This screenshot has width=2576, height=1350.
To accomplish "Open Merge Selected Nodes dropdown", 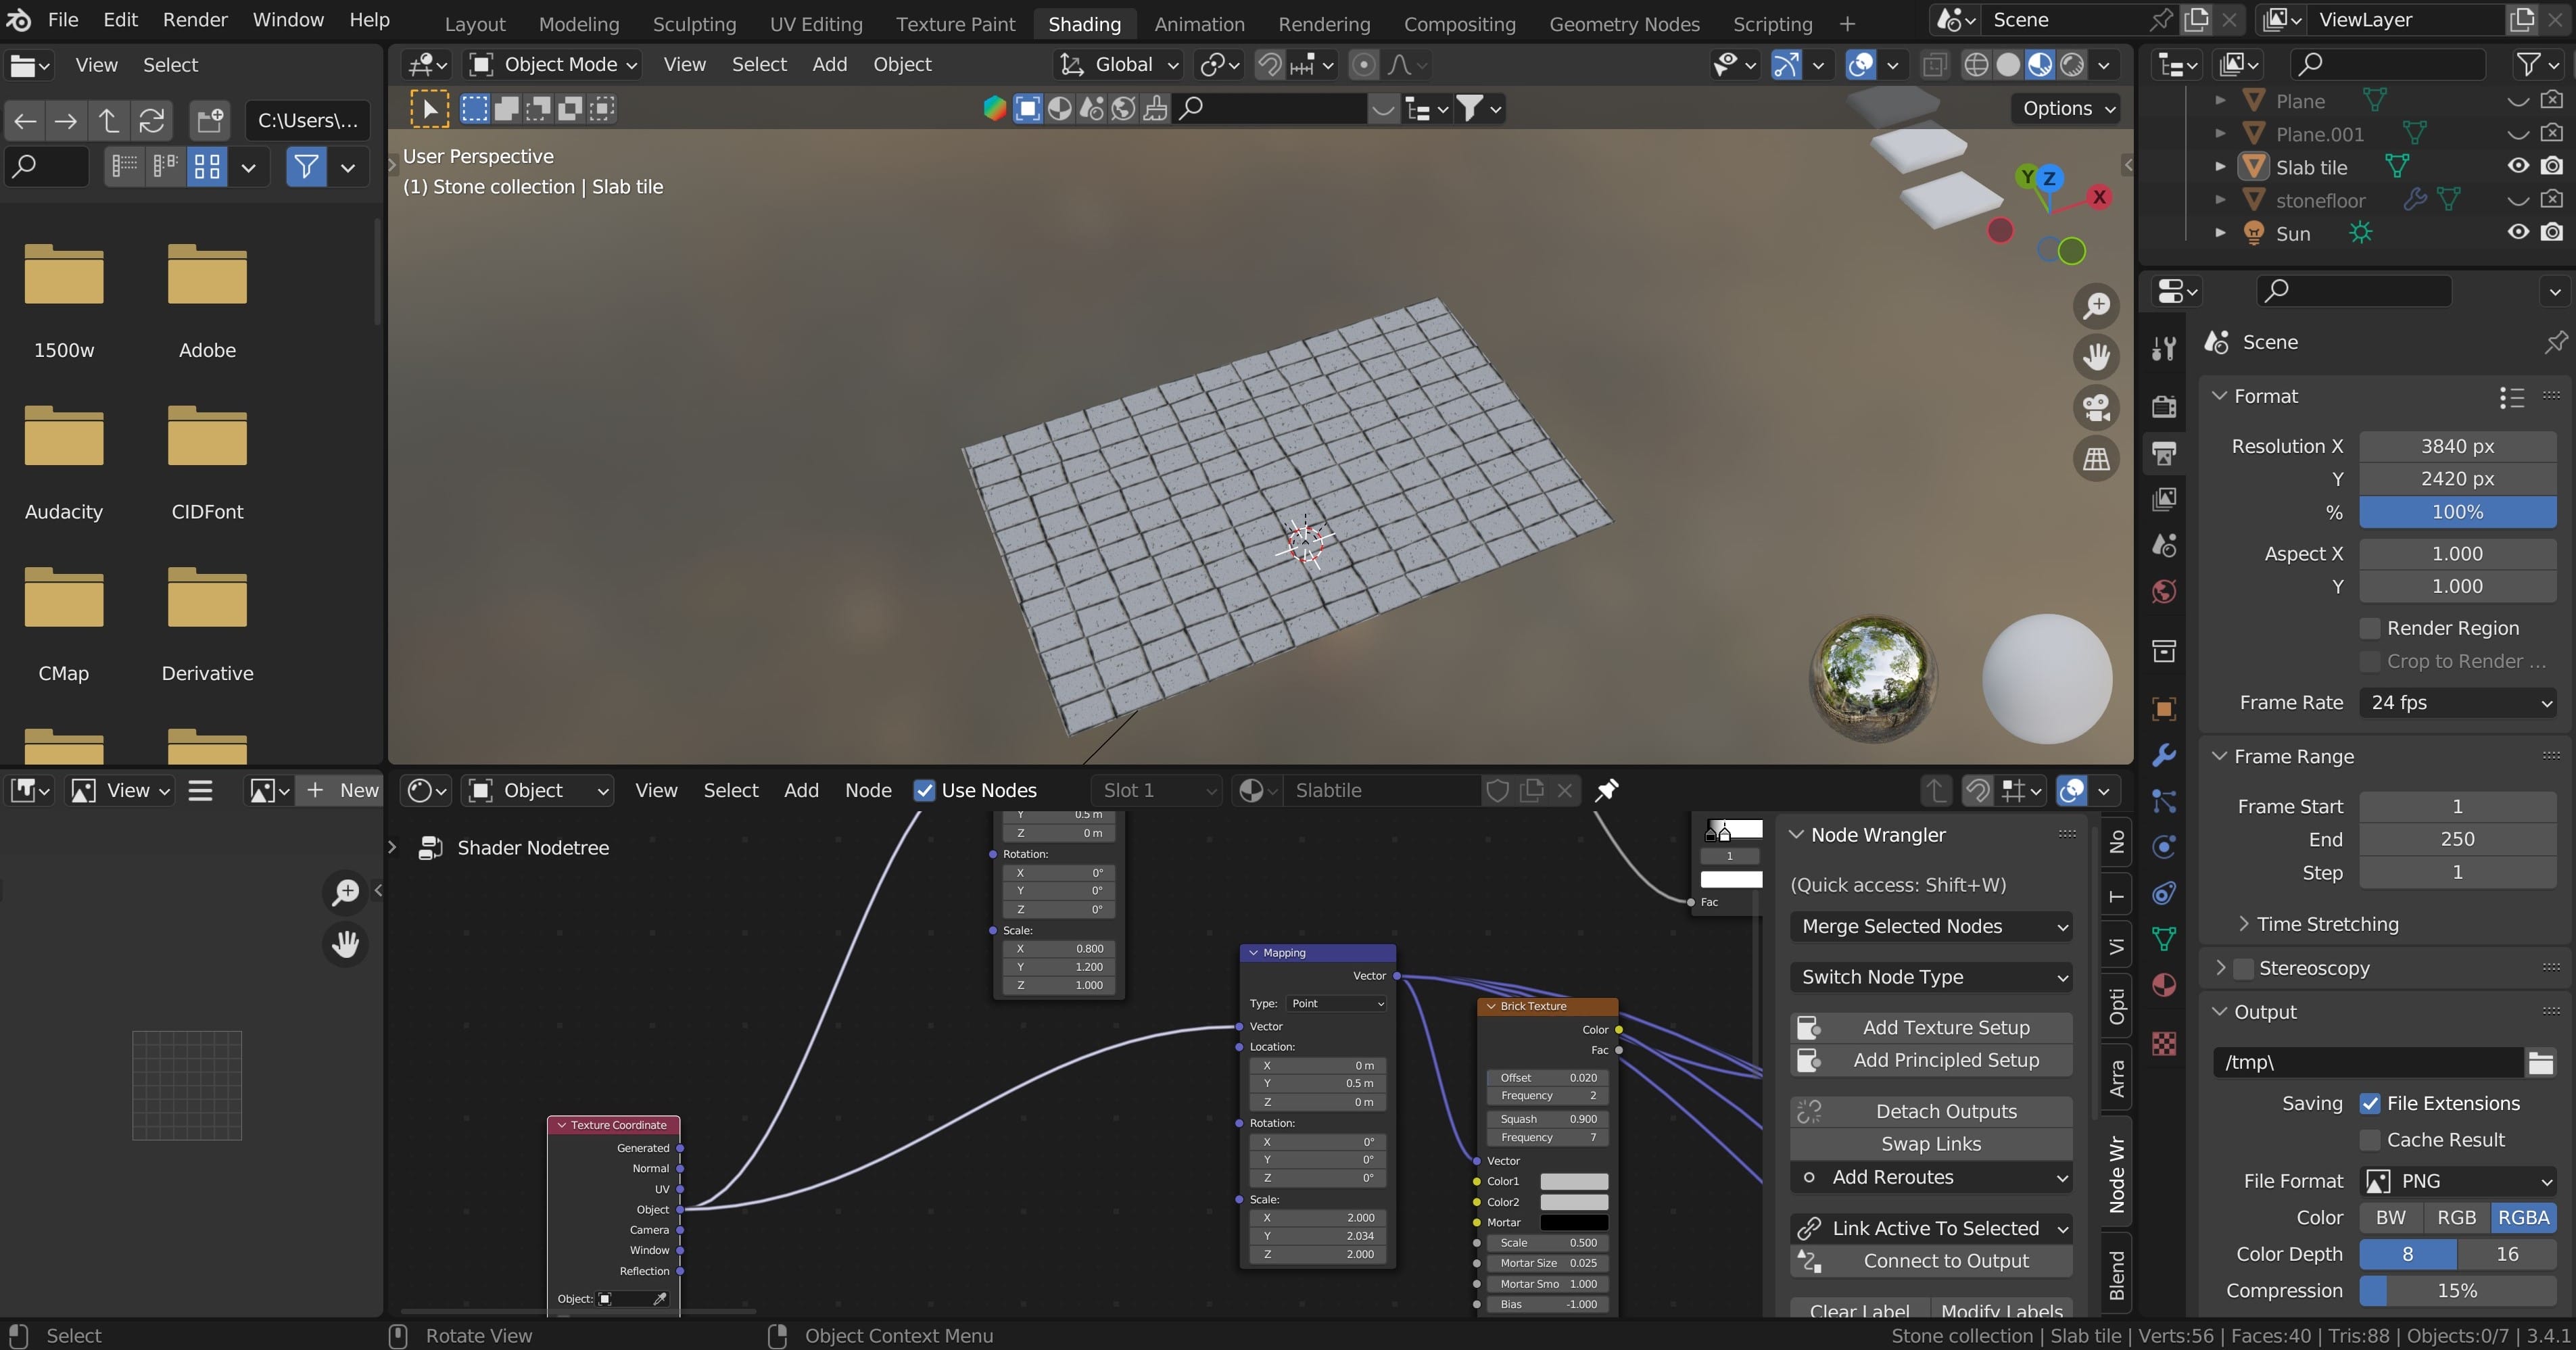I will point(1930,926).
